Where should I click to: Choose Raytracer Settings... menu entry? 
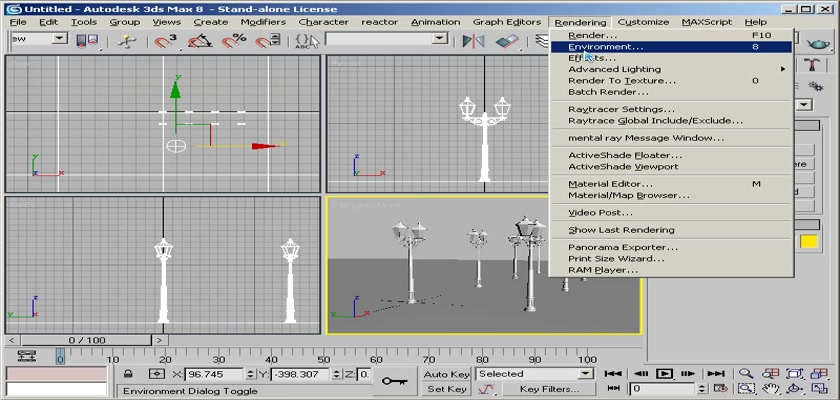pos(671,109)
